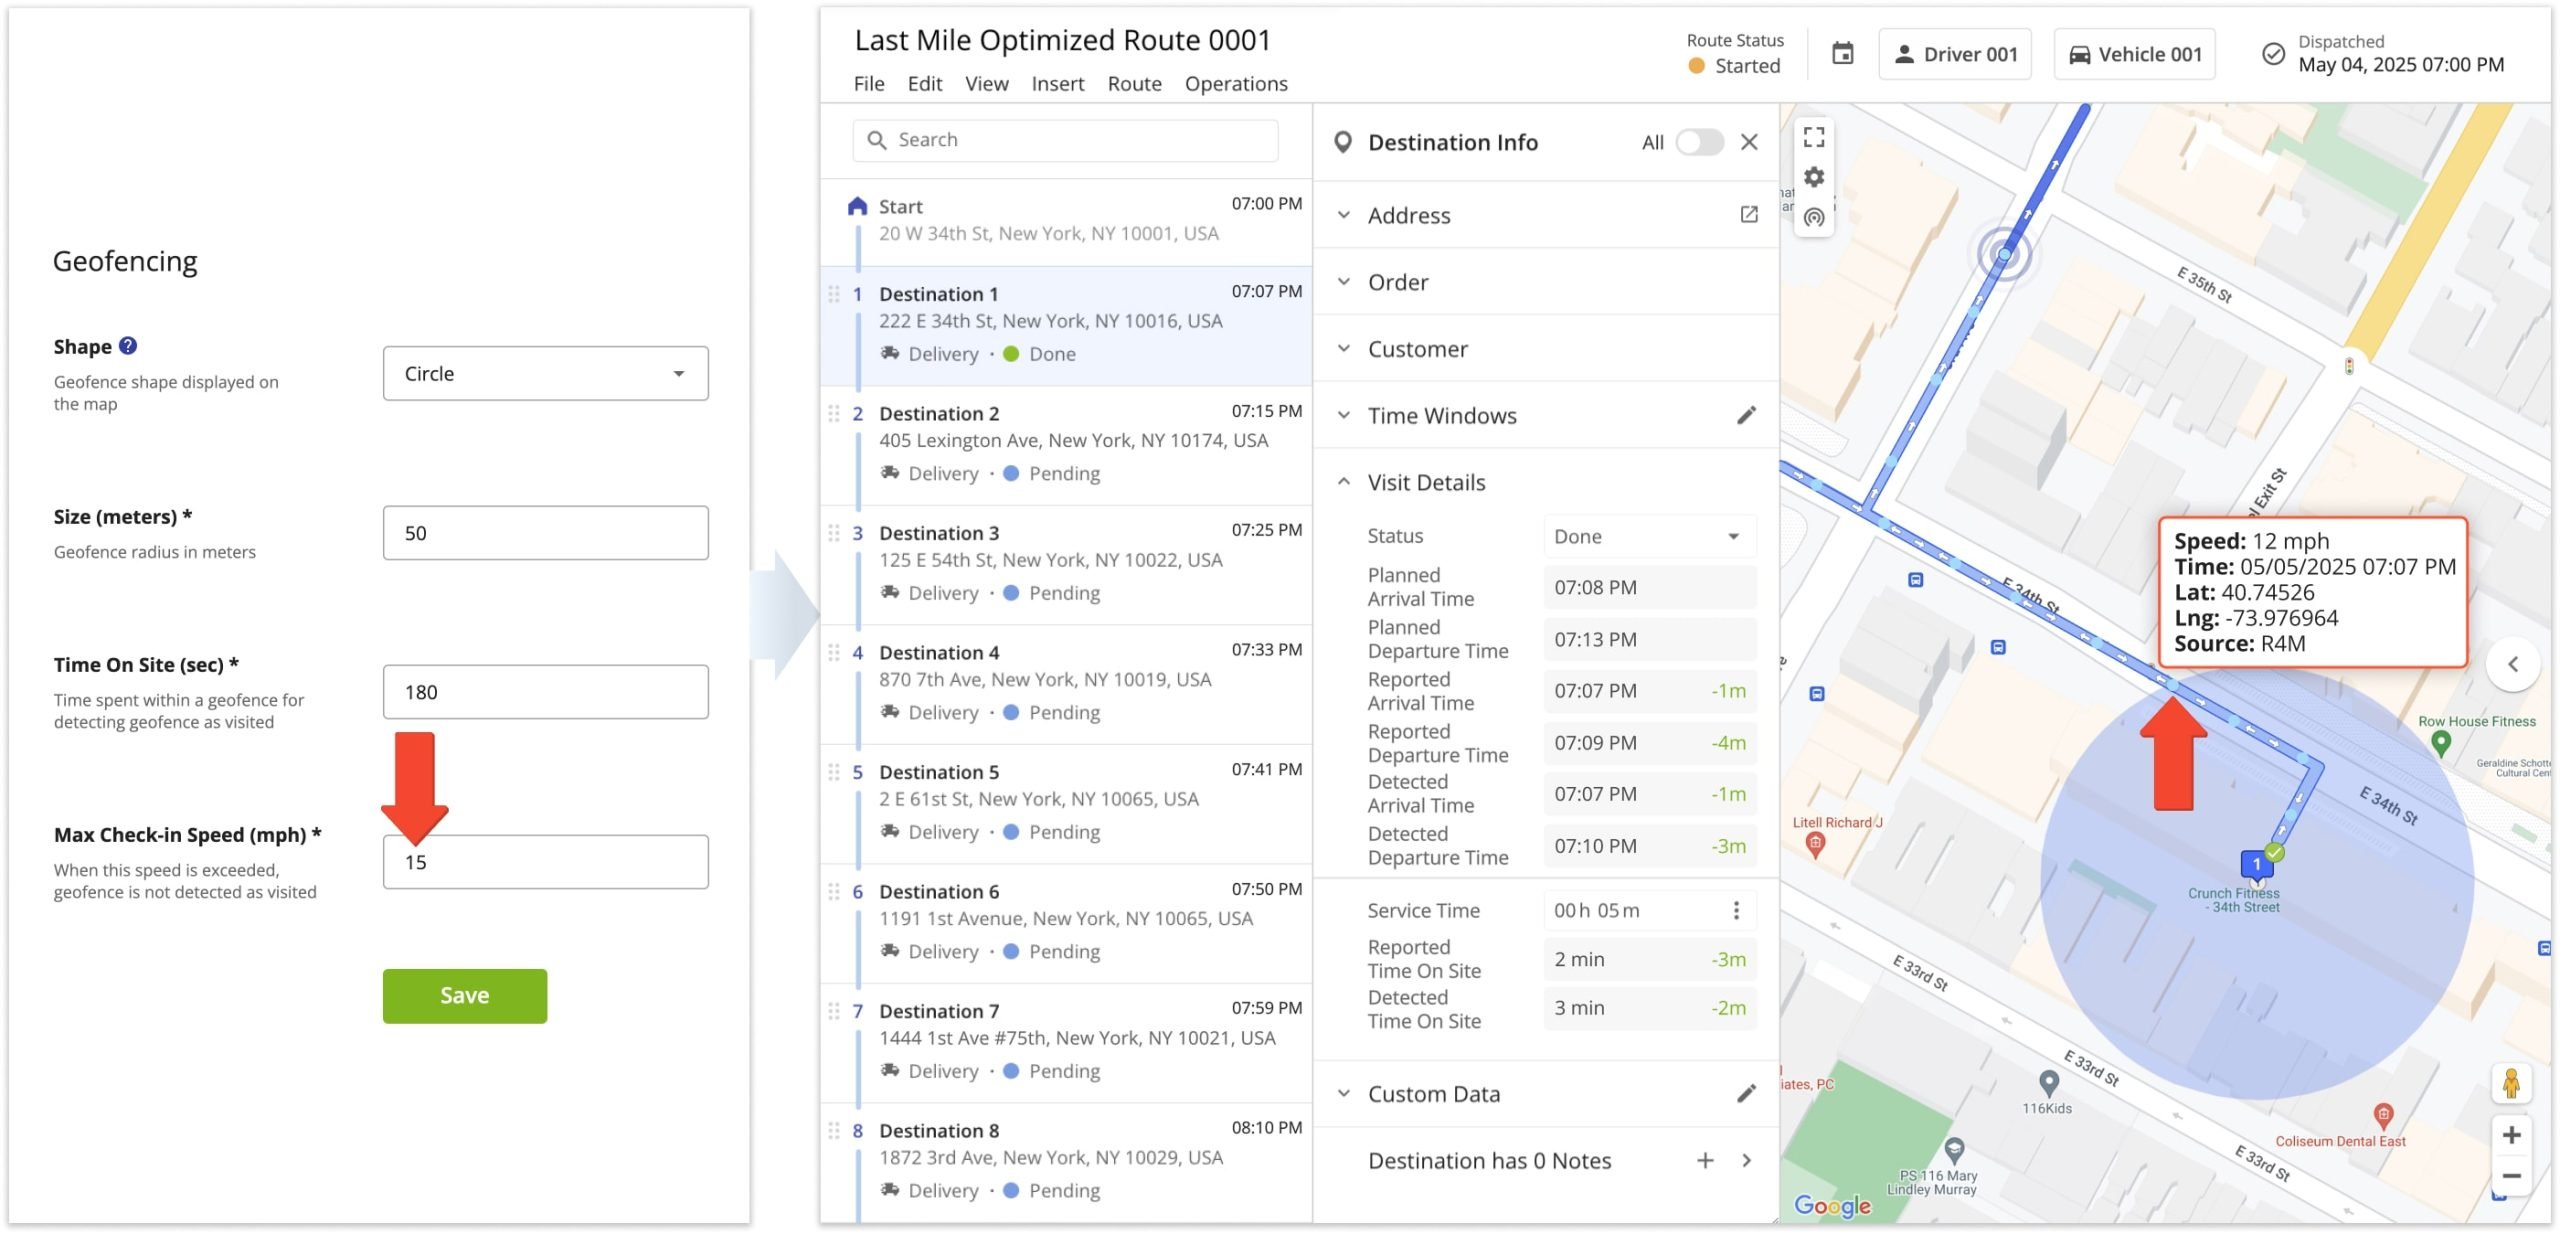2560x1234 pixels.
Task: Select Destination 1 in route list
Action: 1066,325
